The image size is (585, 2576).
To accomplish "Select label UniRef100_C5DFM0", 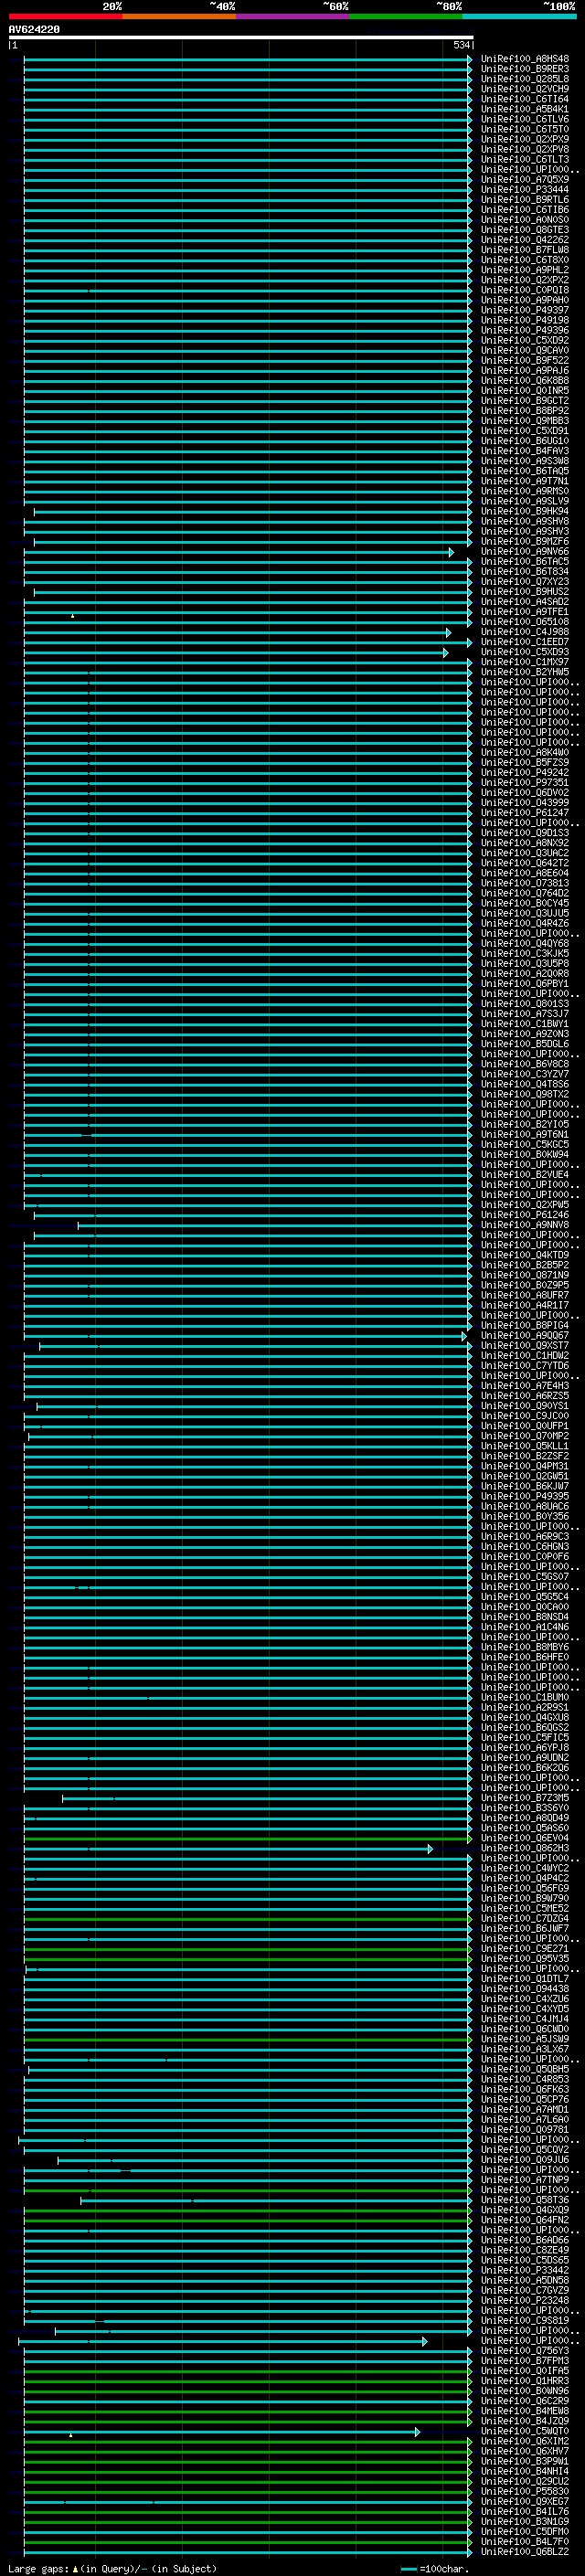I will (x=525, y=2531).
